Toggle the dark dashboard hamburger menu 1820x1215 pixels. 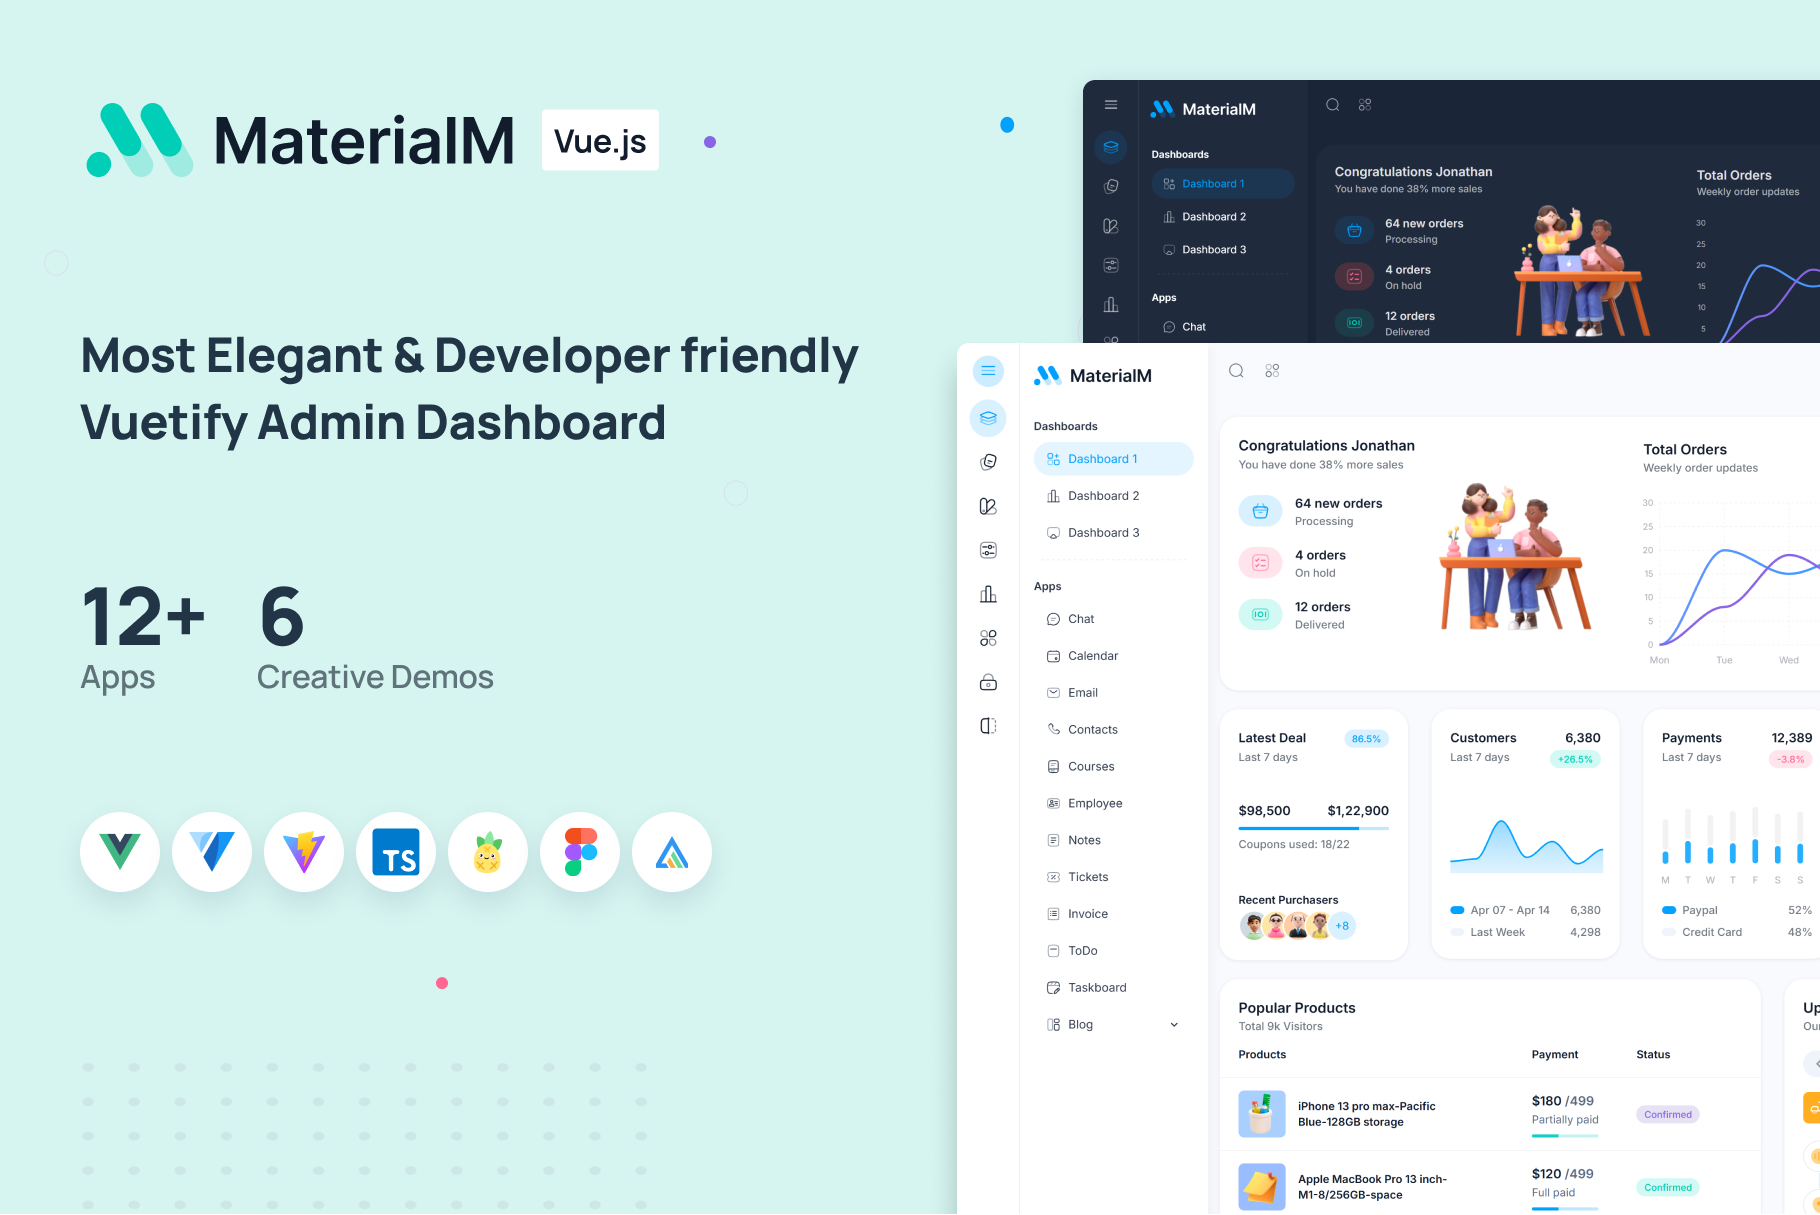coord(1111,105)
